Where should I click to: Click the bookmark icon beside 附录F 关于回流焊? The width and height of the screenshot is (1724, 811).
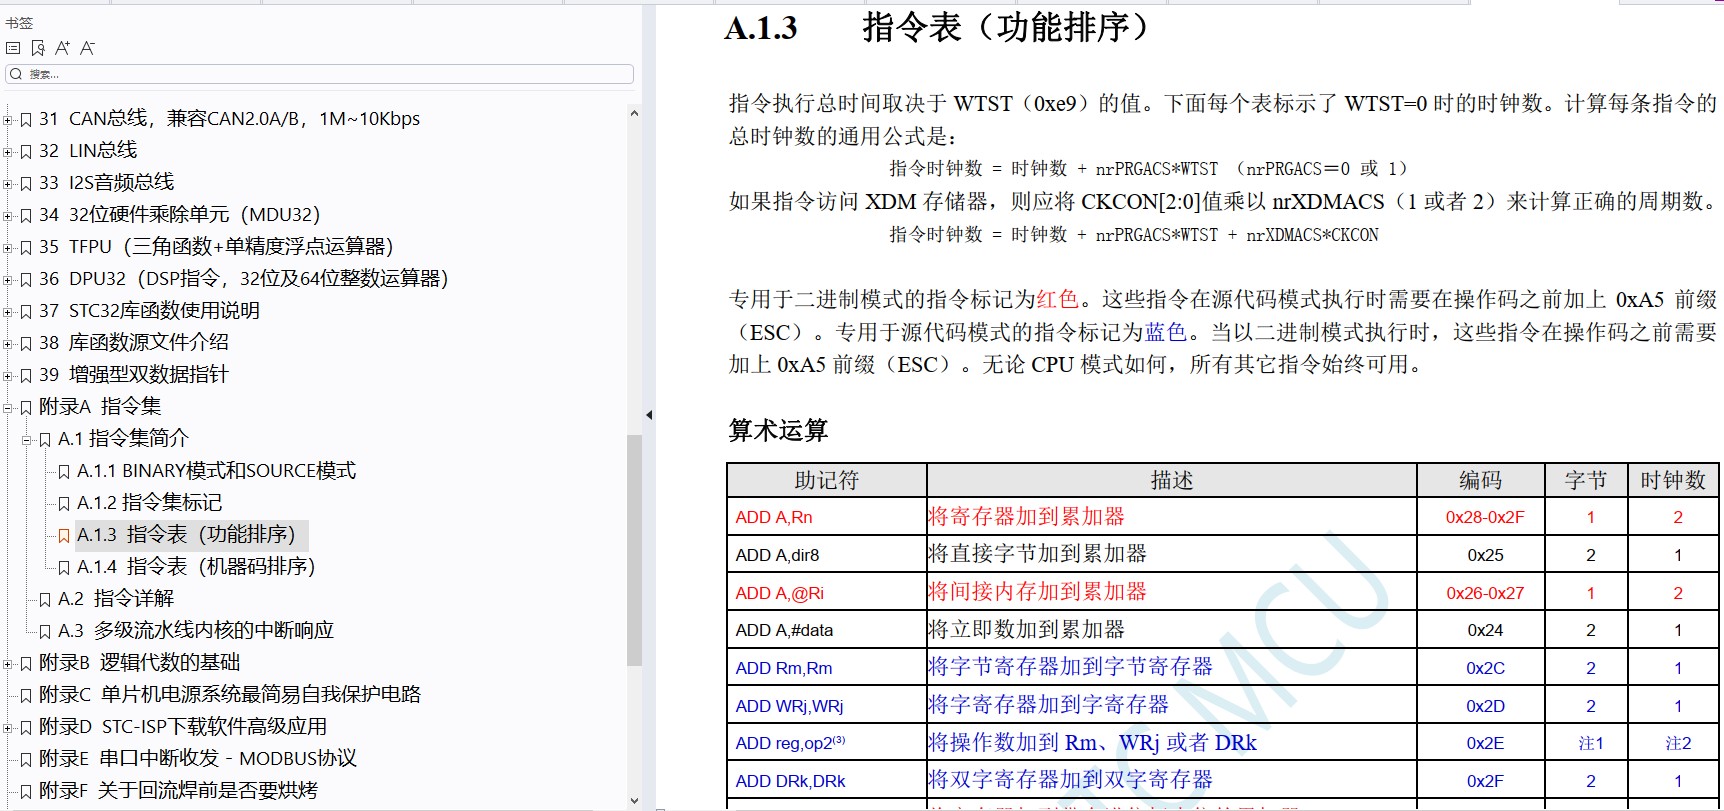(26, 792)
